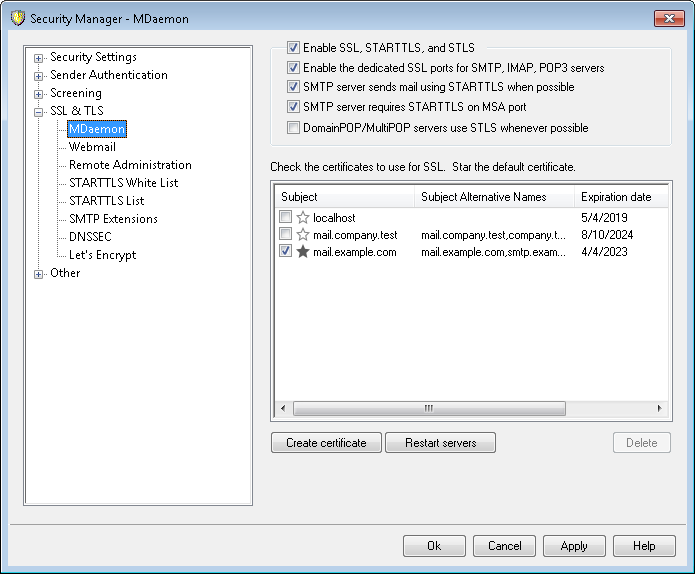Check the localhost certificate checkbox
Image resolution: width=695 pixels, height=574 pixels.
(x=285, y=217)
